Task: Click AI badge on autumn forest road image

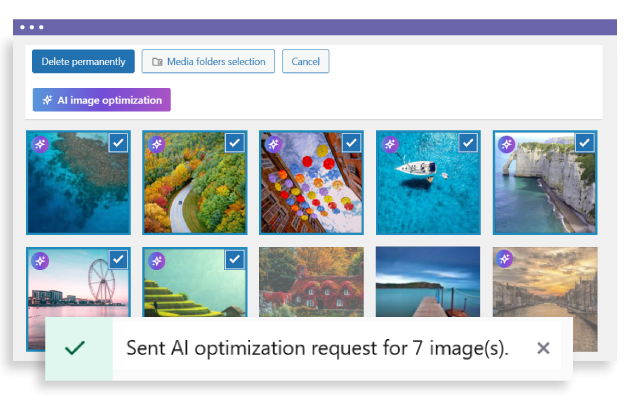Action: pos(157,144)
